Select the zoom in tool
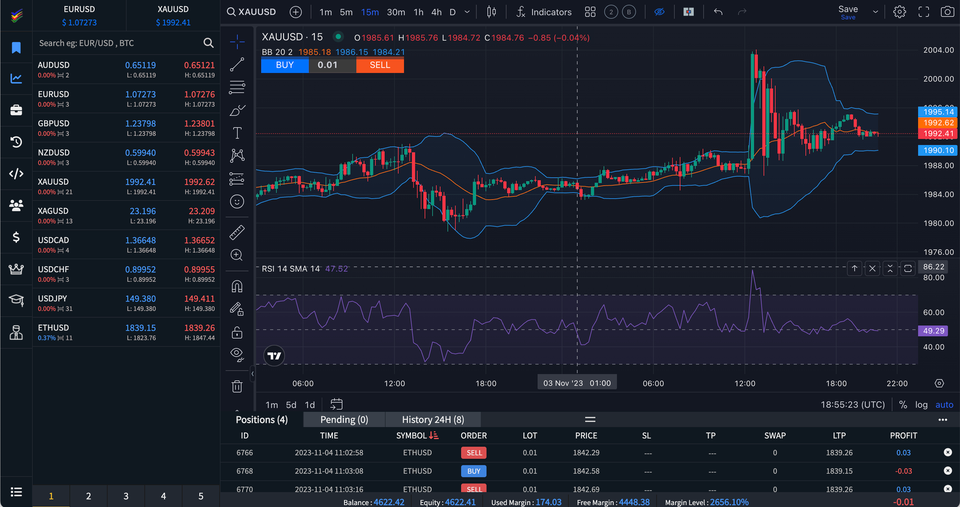 click(237, 255)
